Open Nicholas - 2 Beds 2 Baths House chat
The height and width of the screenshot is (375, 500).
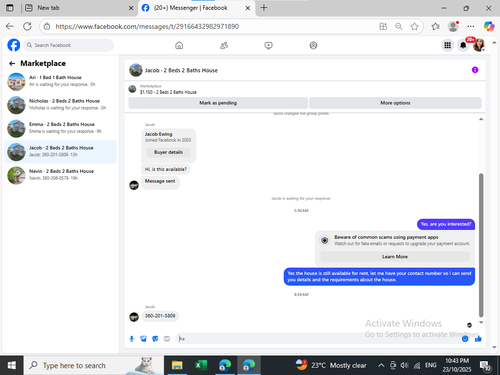61,105
